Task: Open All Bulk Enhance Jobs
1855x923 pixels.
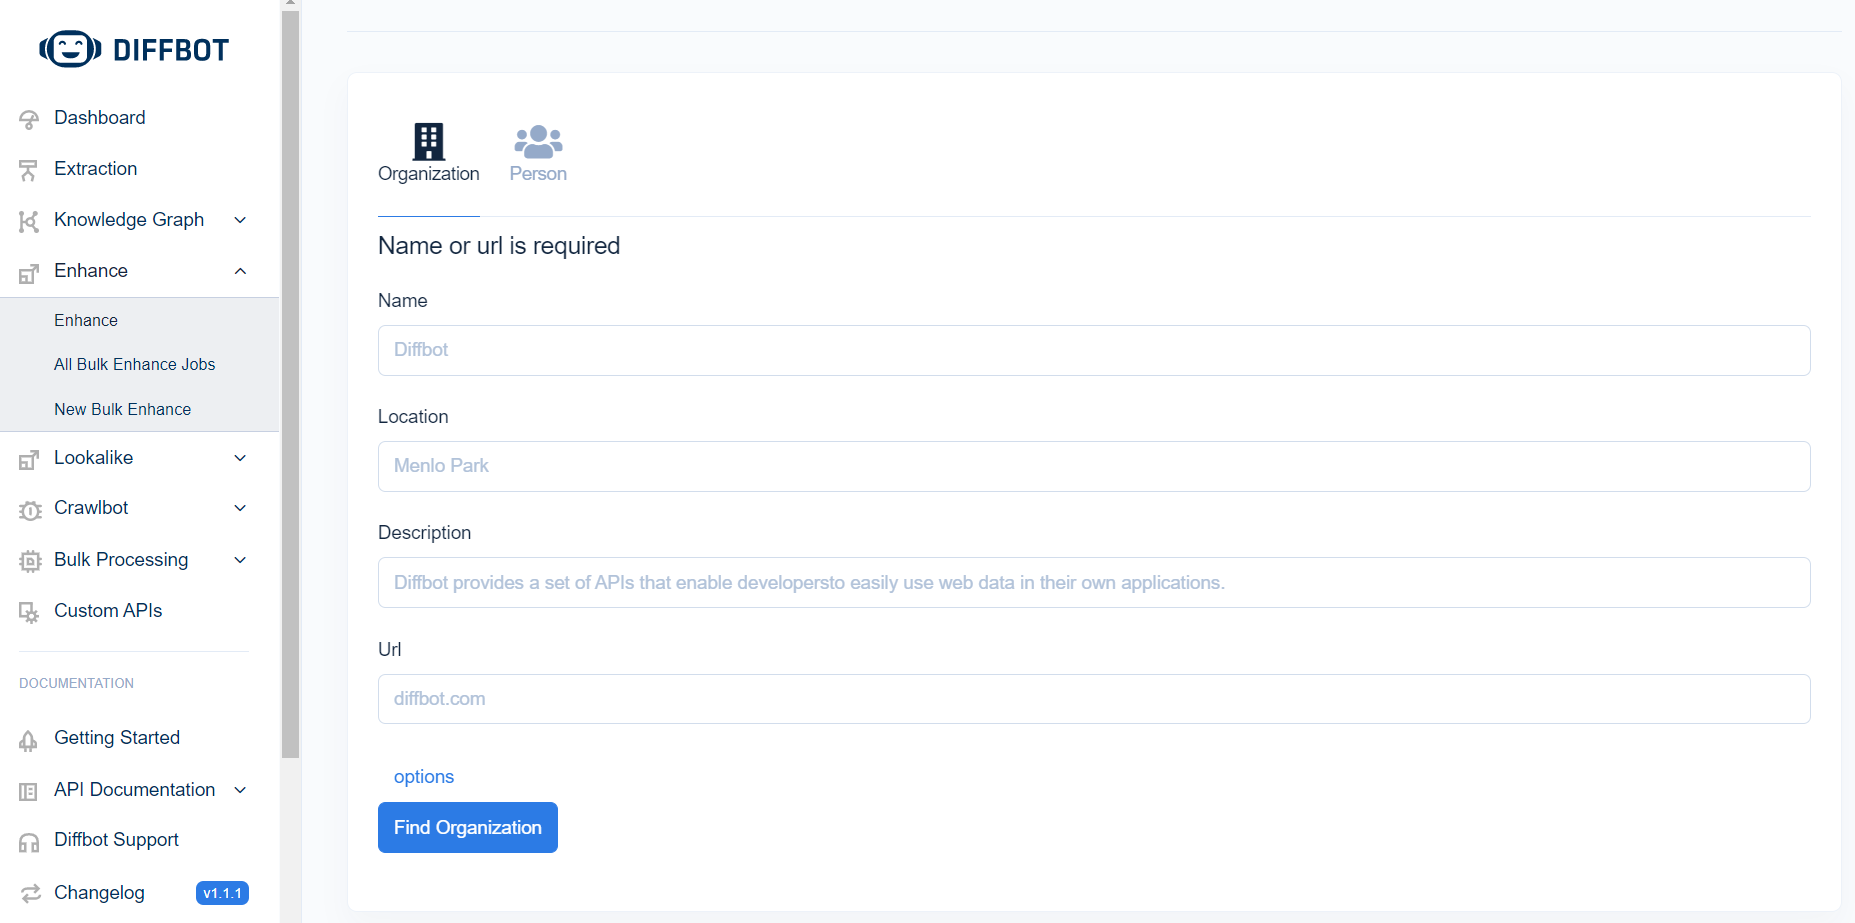Action: (135, 364)
